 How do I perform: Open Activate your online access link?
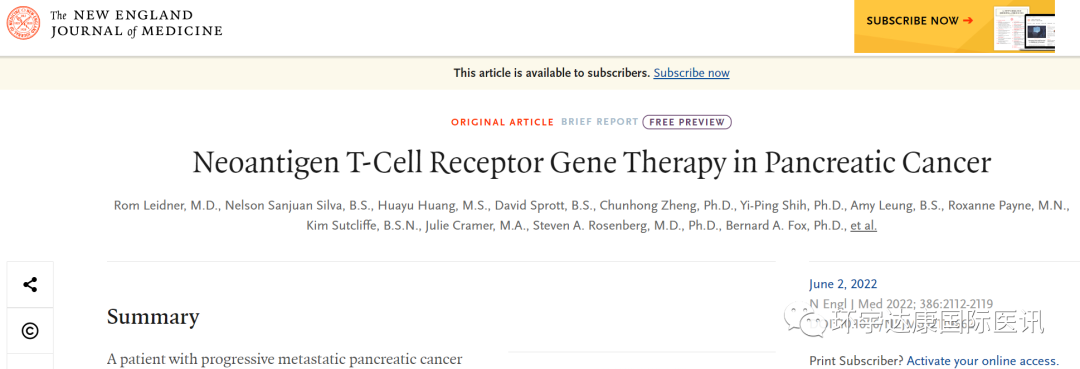[983, 361]
